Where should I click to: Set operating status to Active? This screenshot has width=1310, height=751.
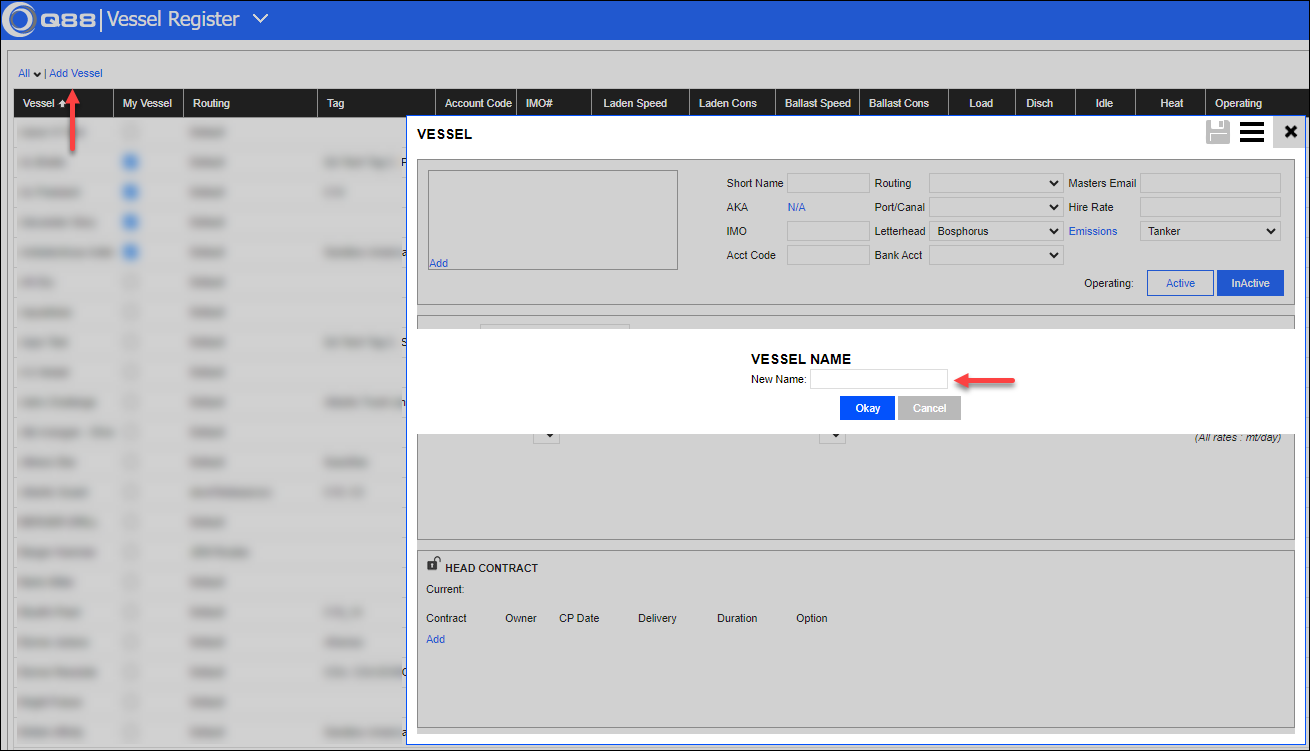tap(1180, 283)
